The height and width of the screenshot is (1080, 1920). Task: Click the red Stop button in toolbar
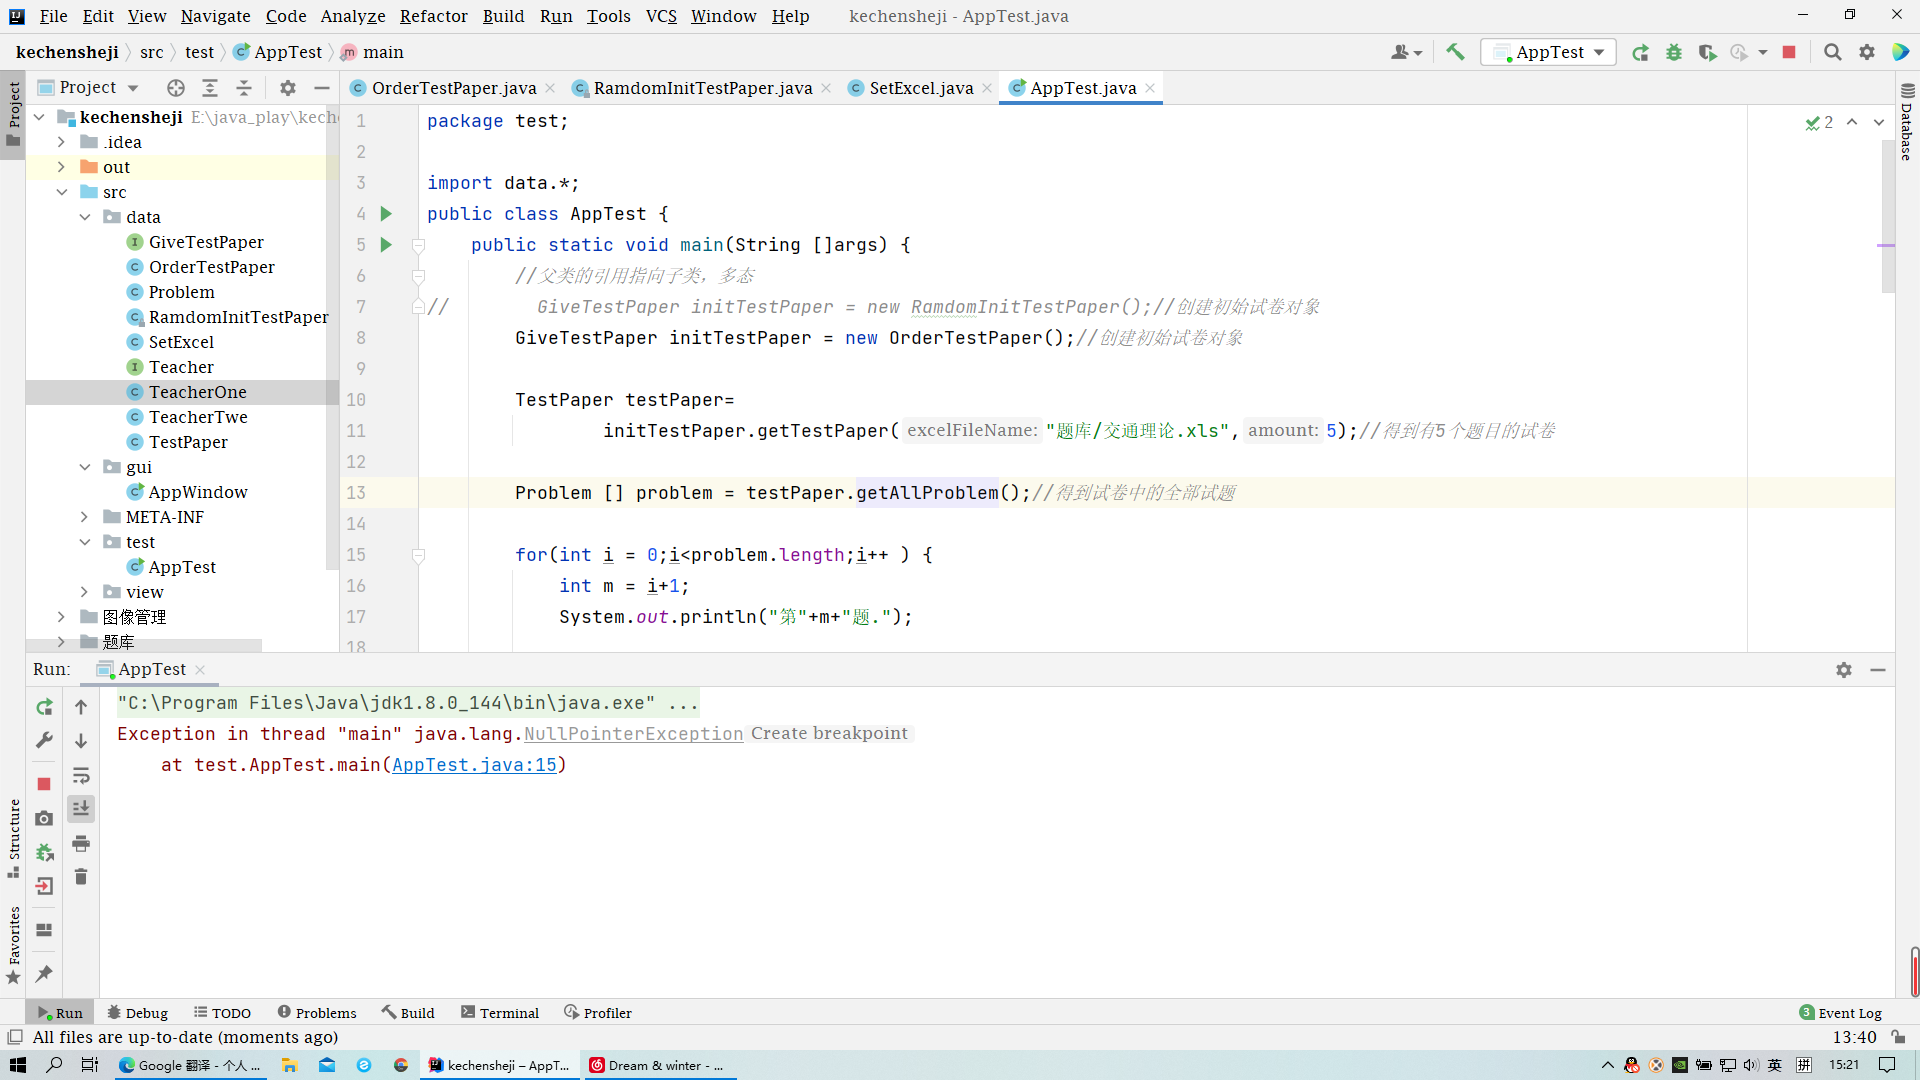pos(1789,52)
